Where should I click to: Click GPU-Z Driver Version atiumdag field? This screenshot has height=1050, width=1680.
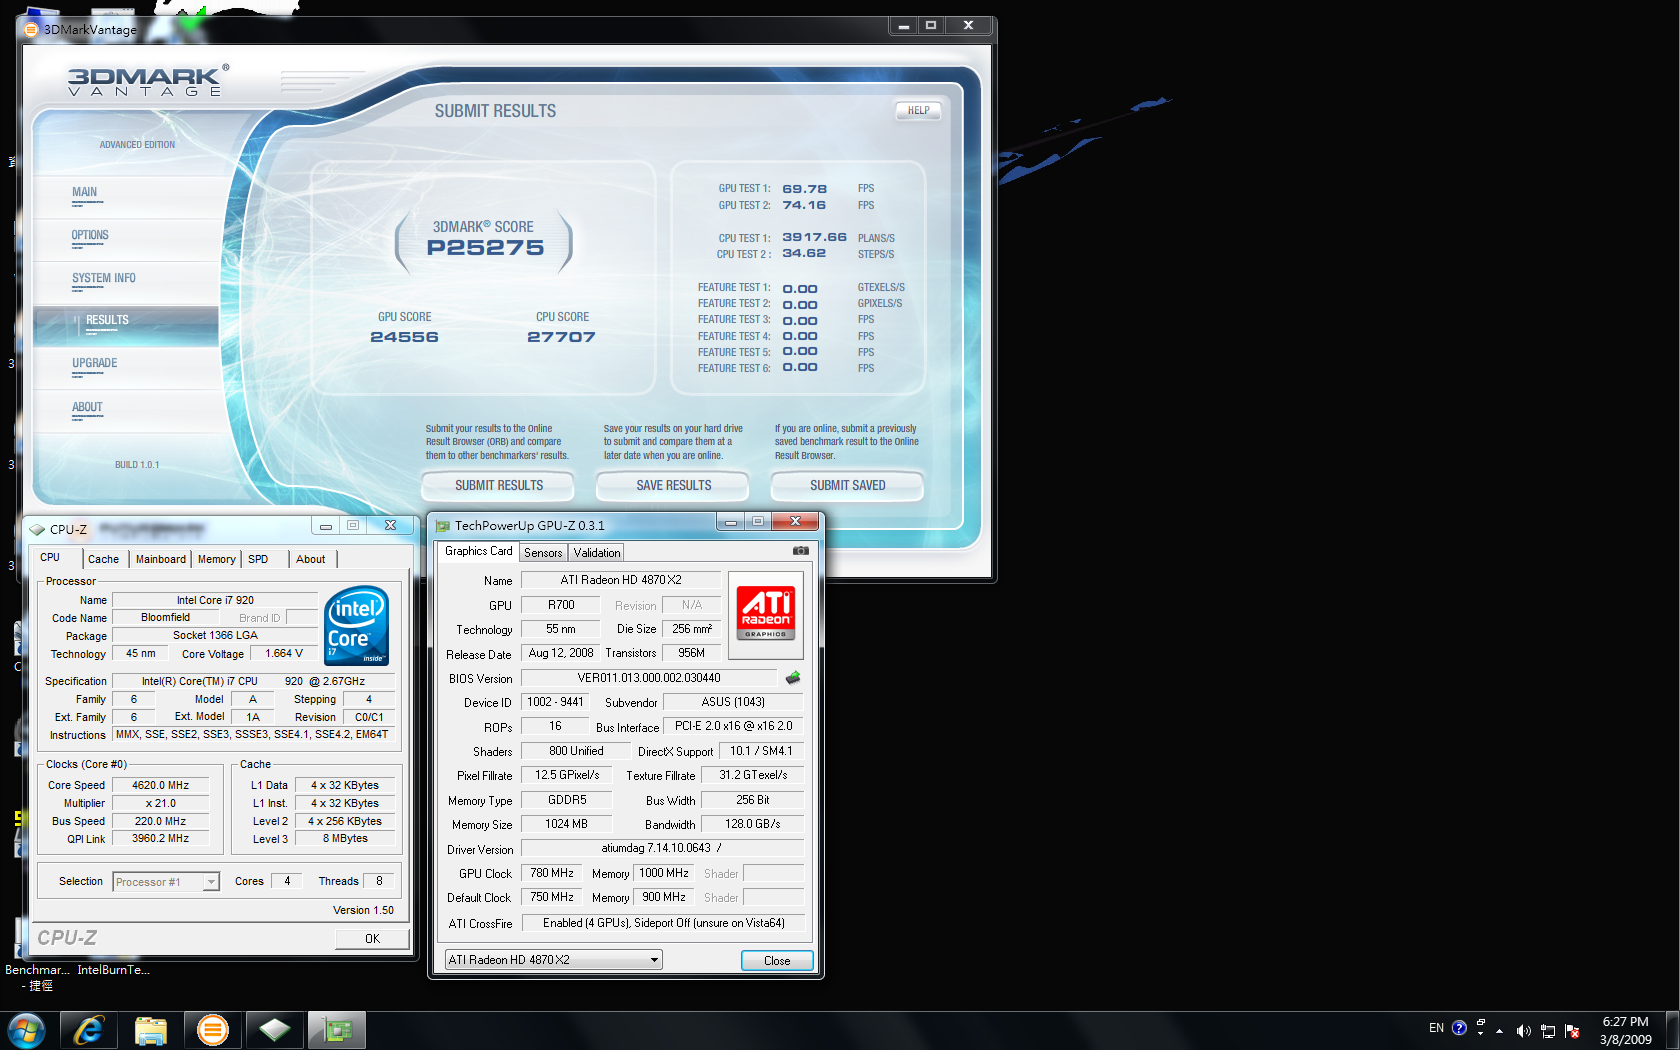[662, 848]
